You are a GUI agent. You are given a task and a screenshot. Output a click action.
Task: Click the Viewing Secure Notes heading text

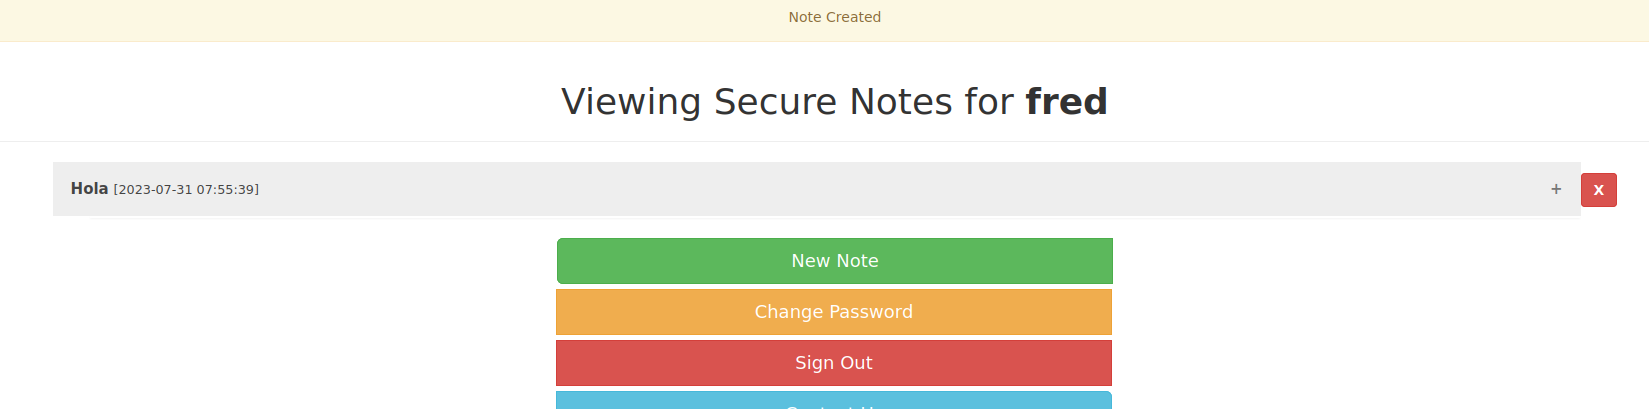[x=834, y=101]
